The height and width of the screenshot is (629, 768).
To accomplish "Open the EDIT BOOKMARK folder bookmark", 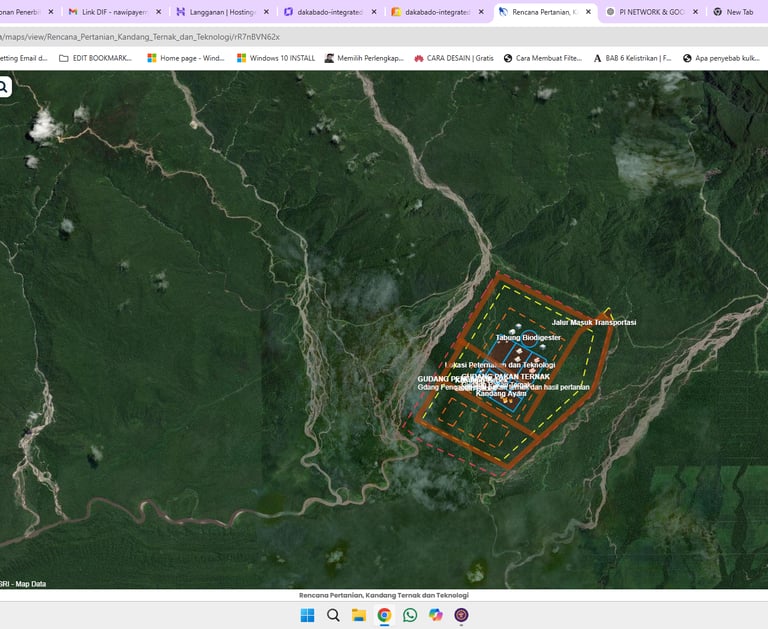I will coord(96,58).
